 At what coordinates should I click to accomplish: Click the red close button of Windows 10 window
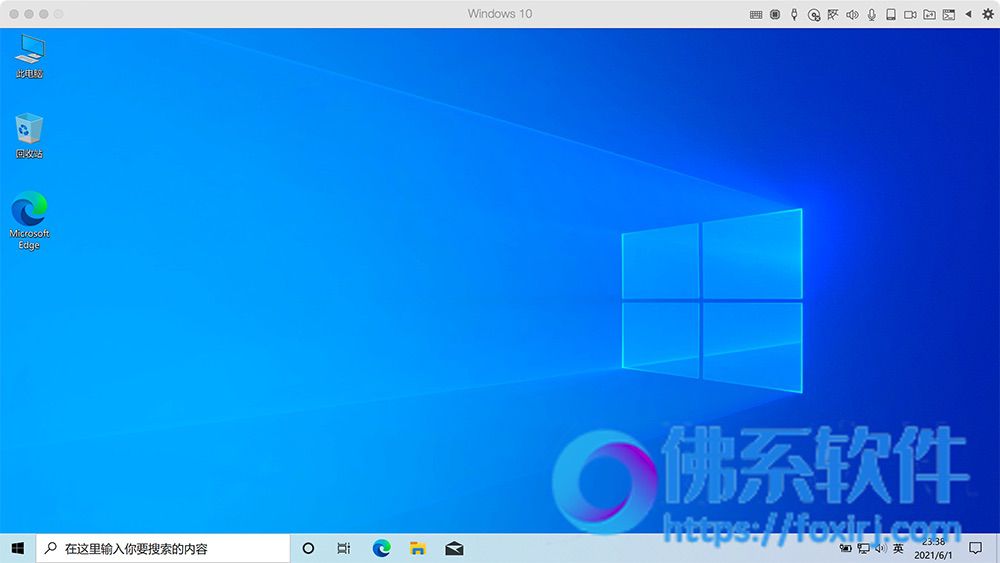coord(14,14)
